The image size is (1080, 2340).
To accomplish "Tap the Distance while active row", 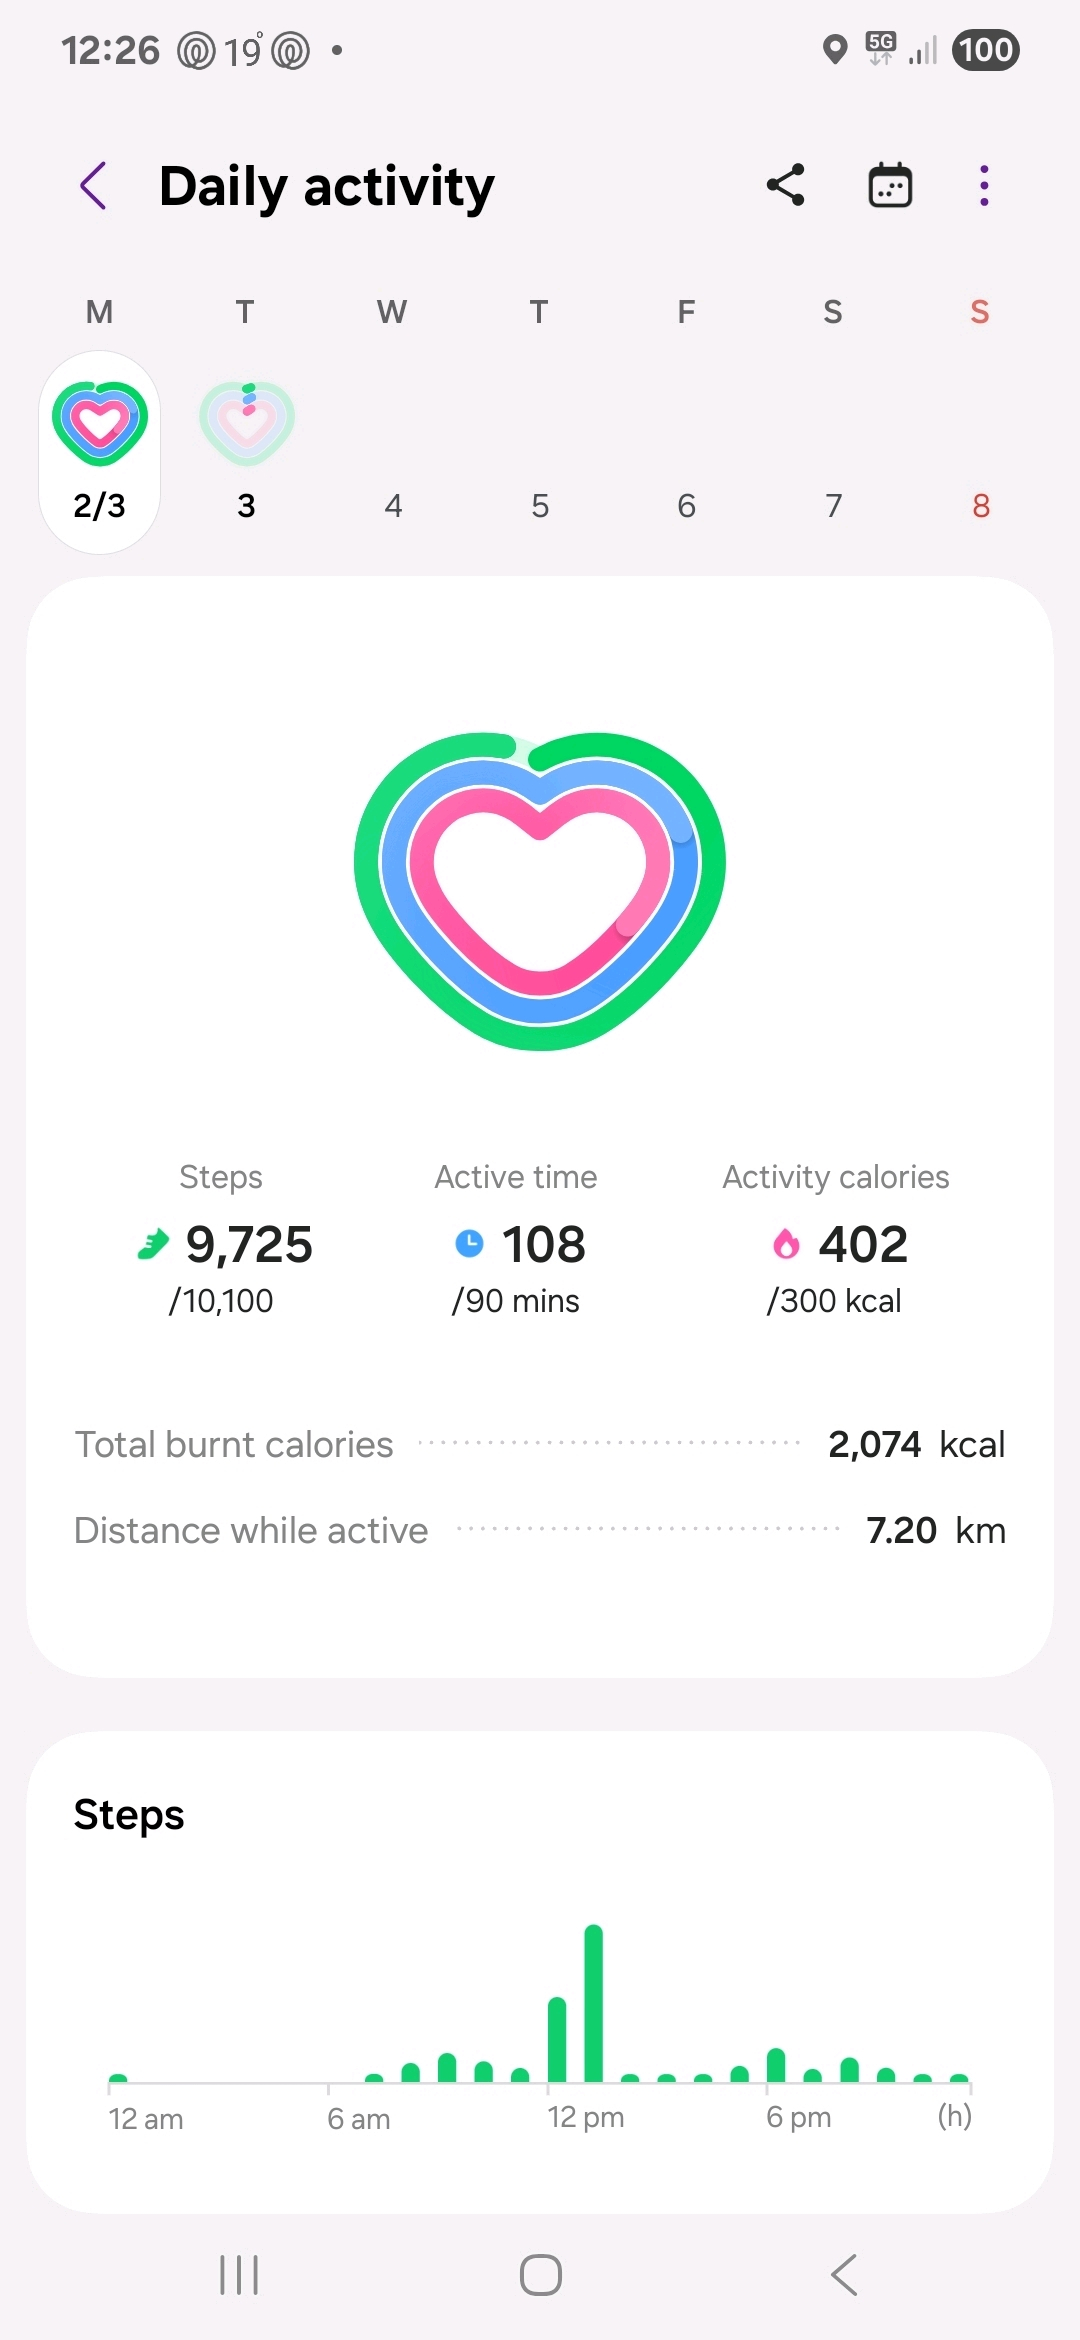I will (x=540, y=1530).
